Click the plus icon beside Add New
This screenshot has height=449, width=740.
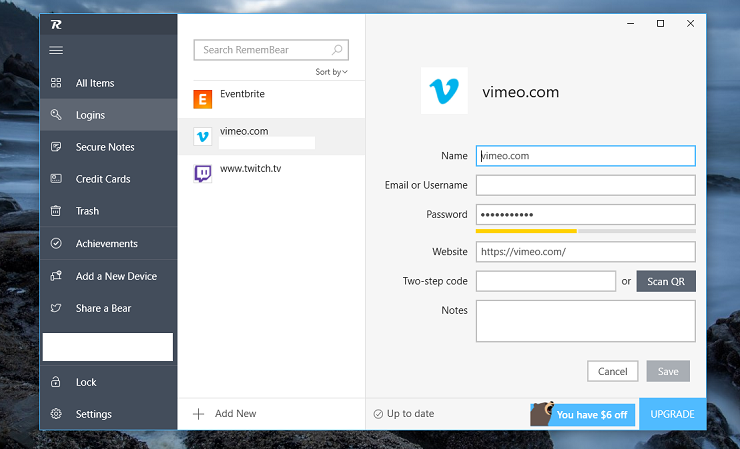point(199,414)
